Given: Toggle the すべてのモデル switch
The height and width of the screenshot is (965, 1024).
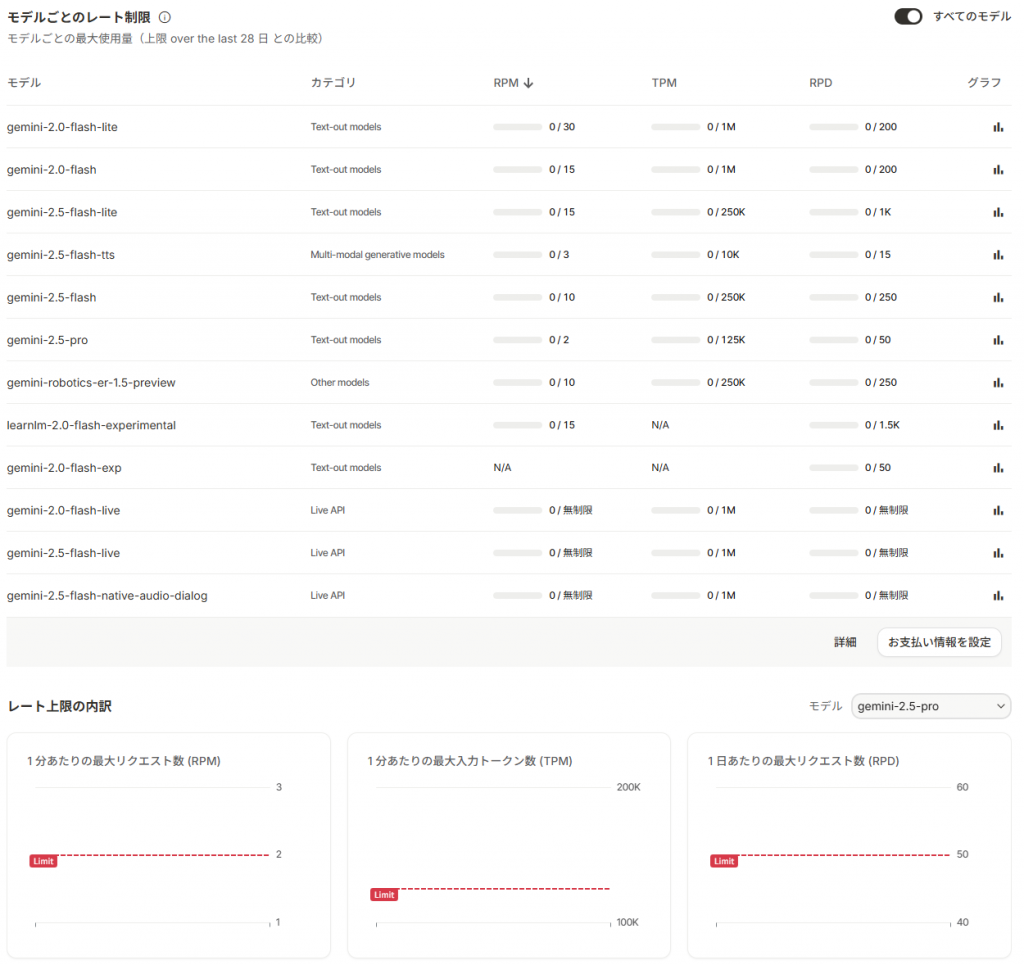Looking at the screenshot, I should coord(908,17).
